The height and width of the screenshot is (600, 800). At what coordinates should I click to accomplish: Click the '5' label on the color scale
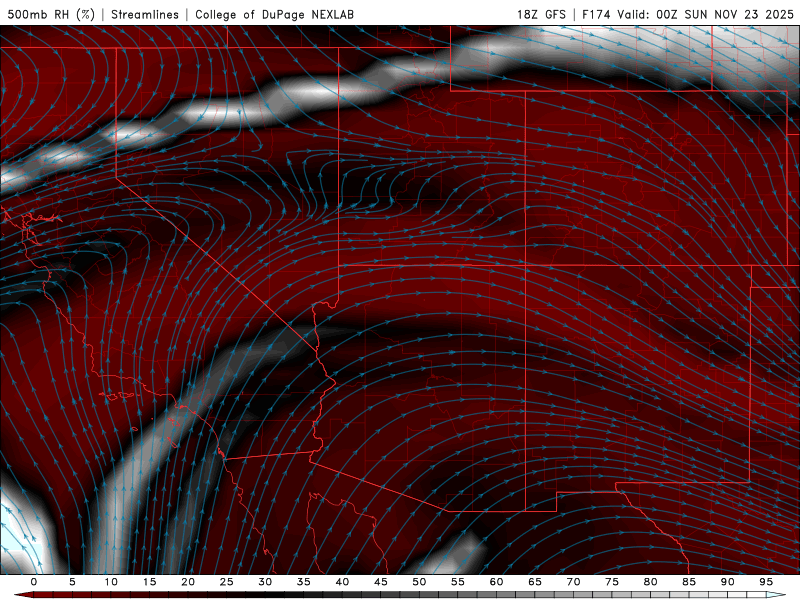(72, 582)
